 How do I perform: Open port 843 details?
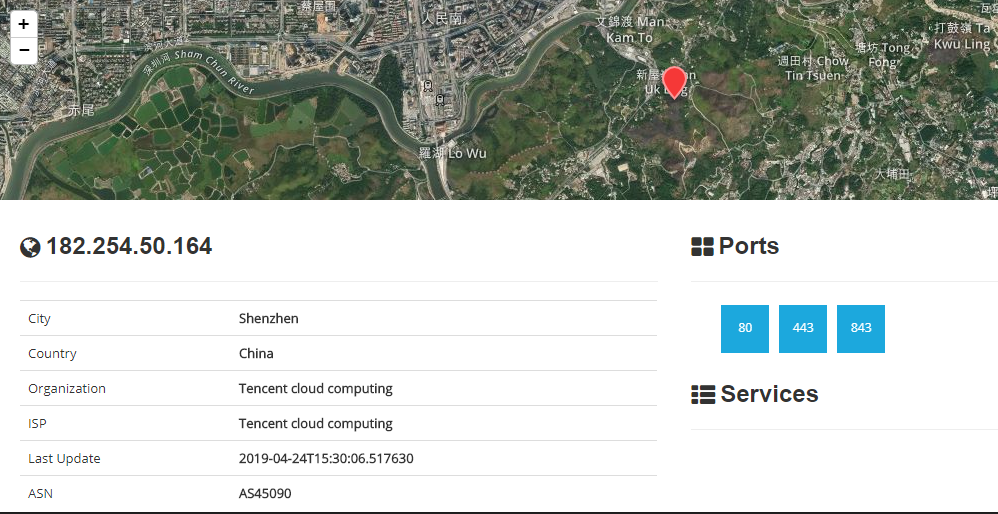(861, 328)
